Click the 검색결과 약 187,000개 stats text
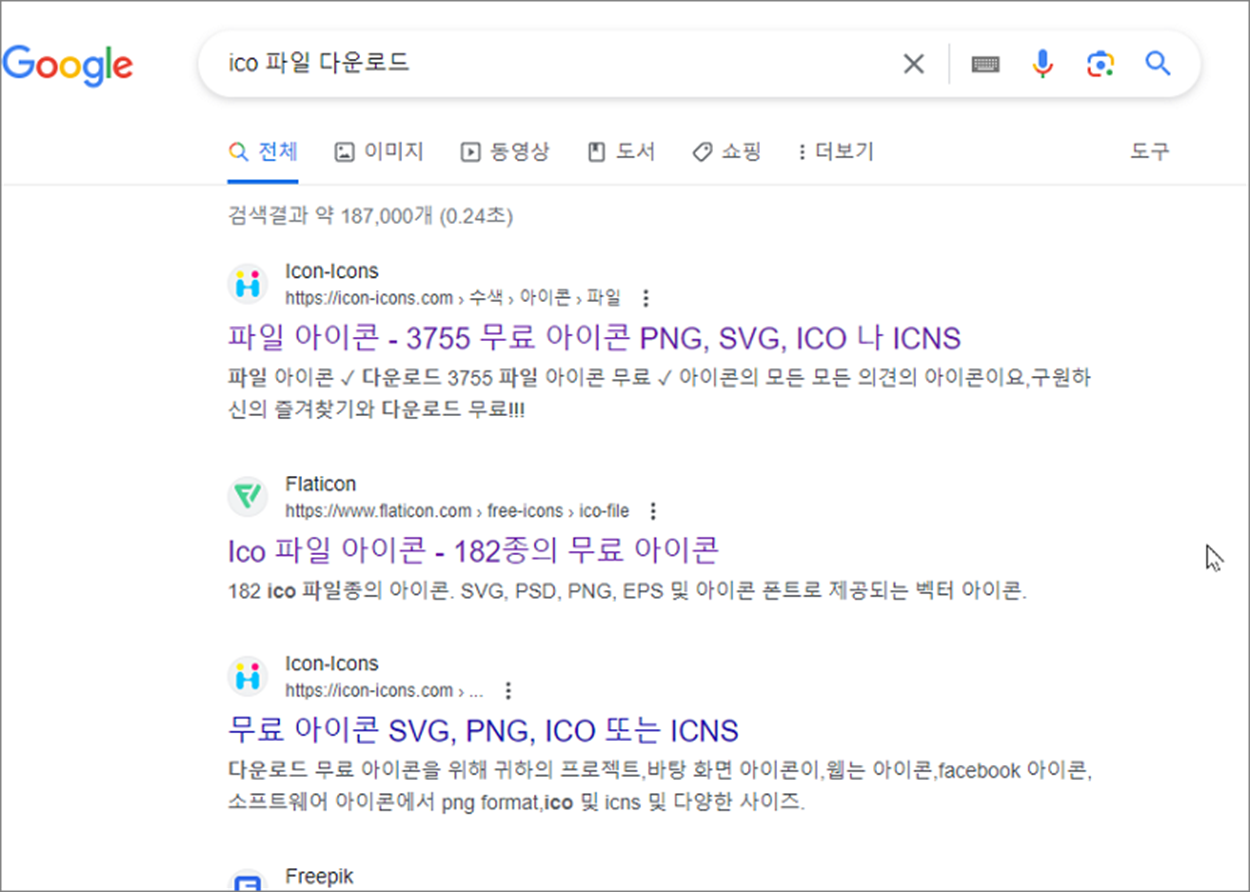Image resolution: width=1250 pixels, height=892 pixels. [x=370, y=215]
